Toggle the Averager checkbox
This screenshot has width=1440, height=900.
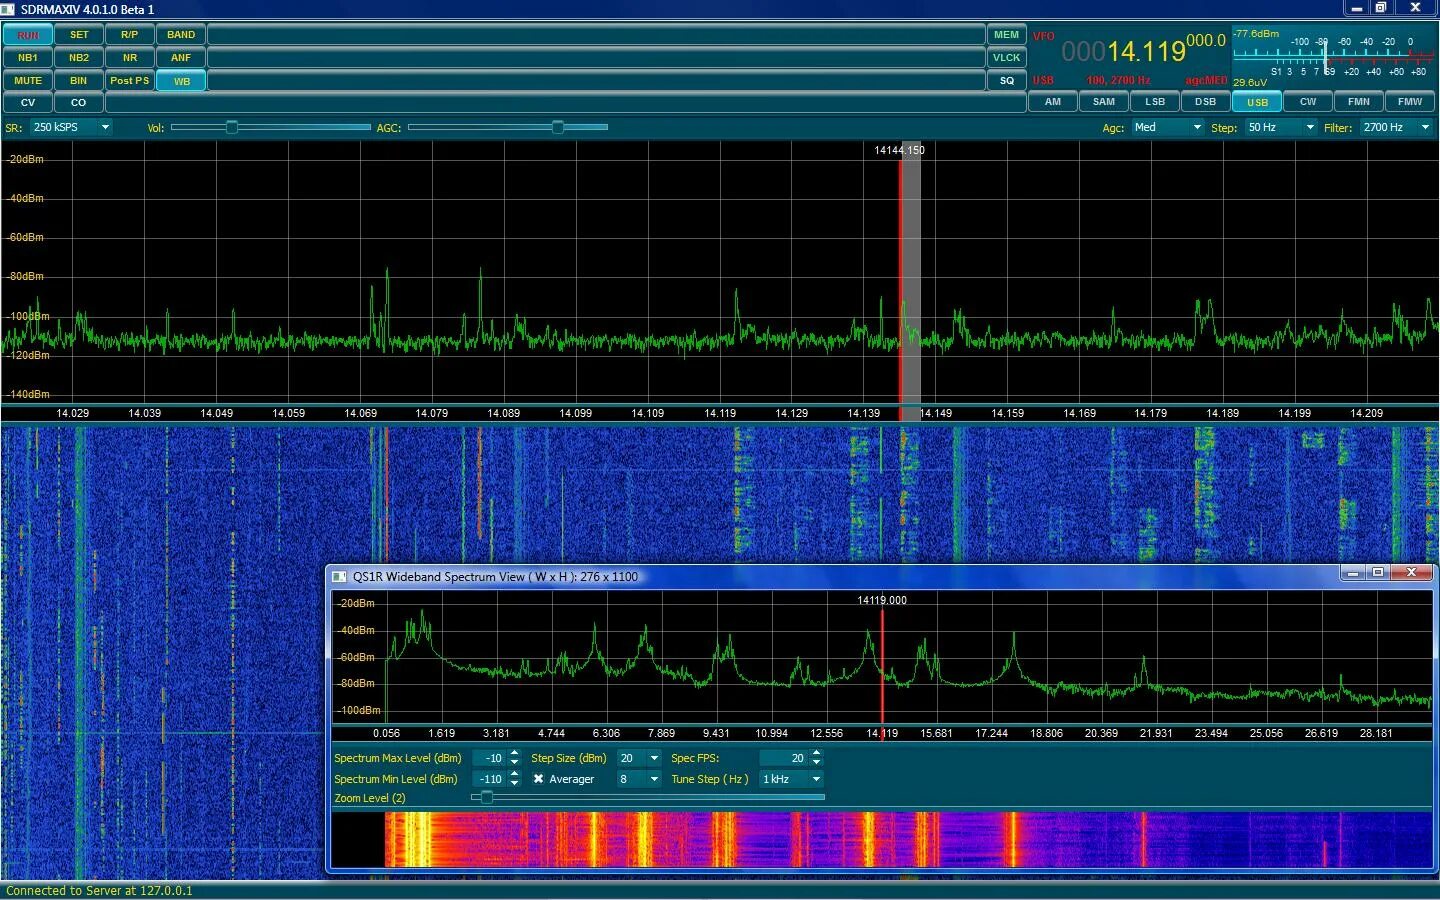pyautogui.click(x=538, y=779)
